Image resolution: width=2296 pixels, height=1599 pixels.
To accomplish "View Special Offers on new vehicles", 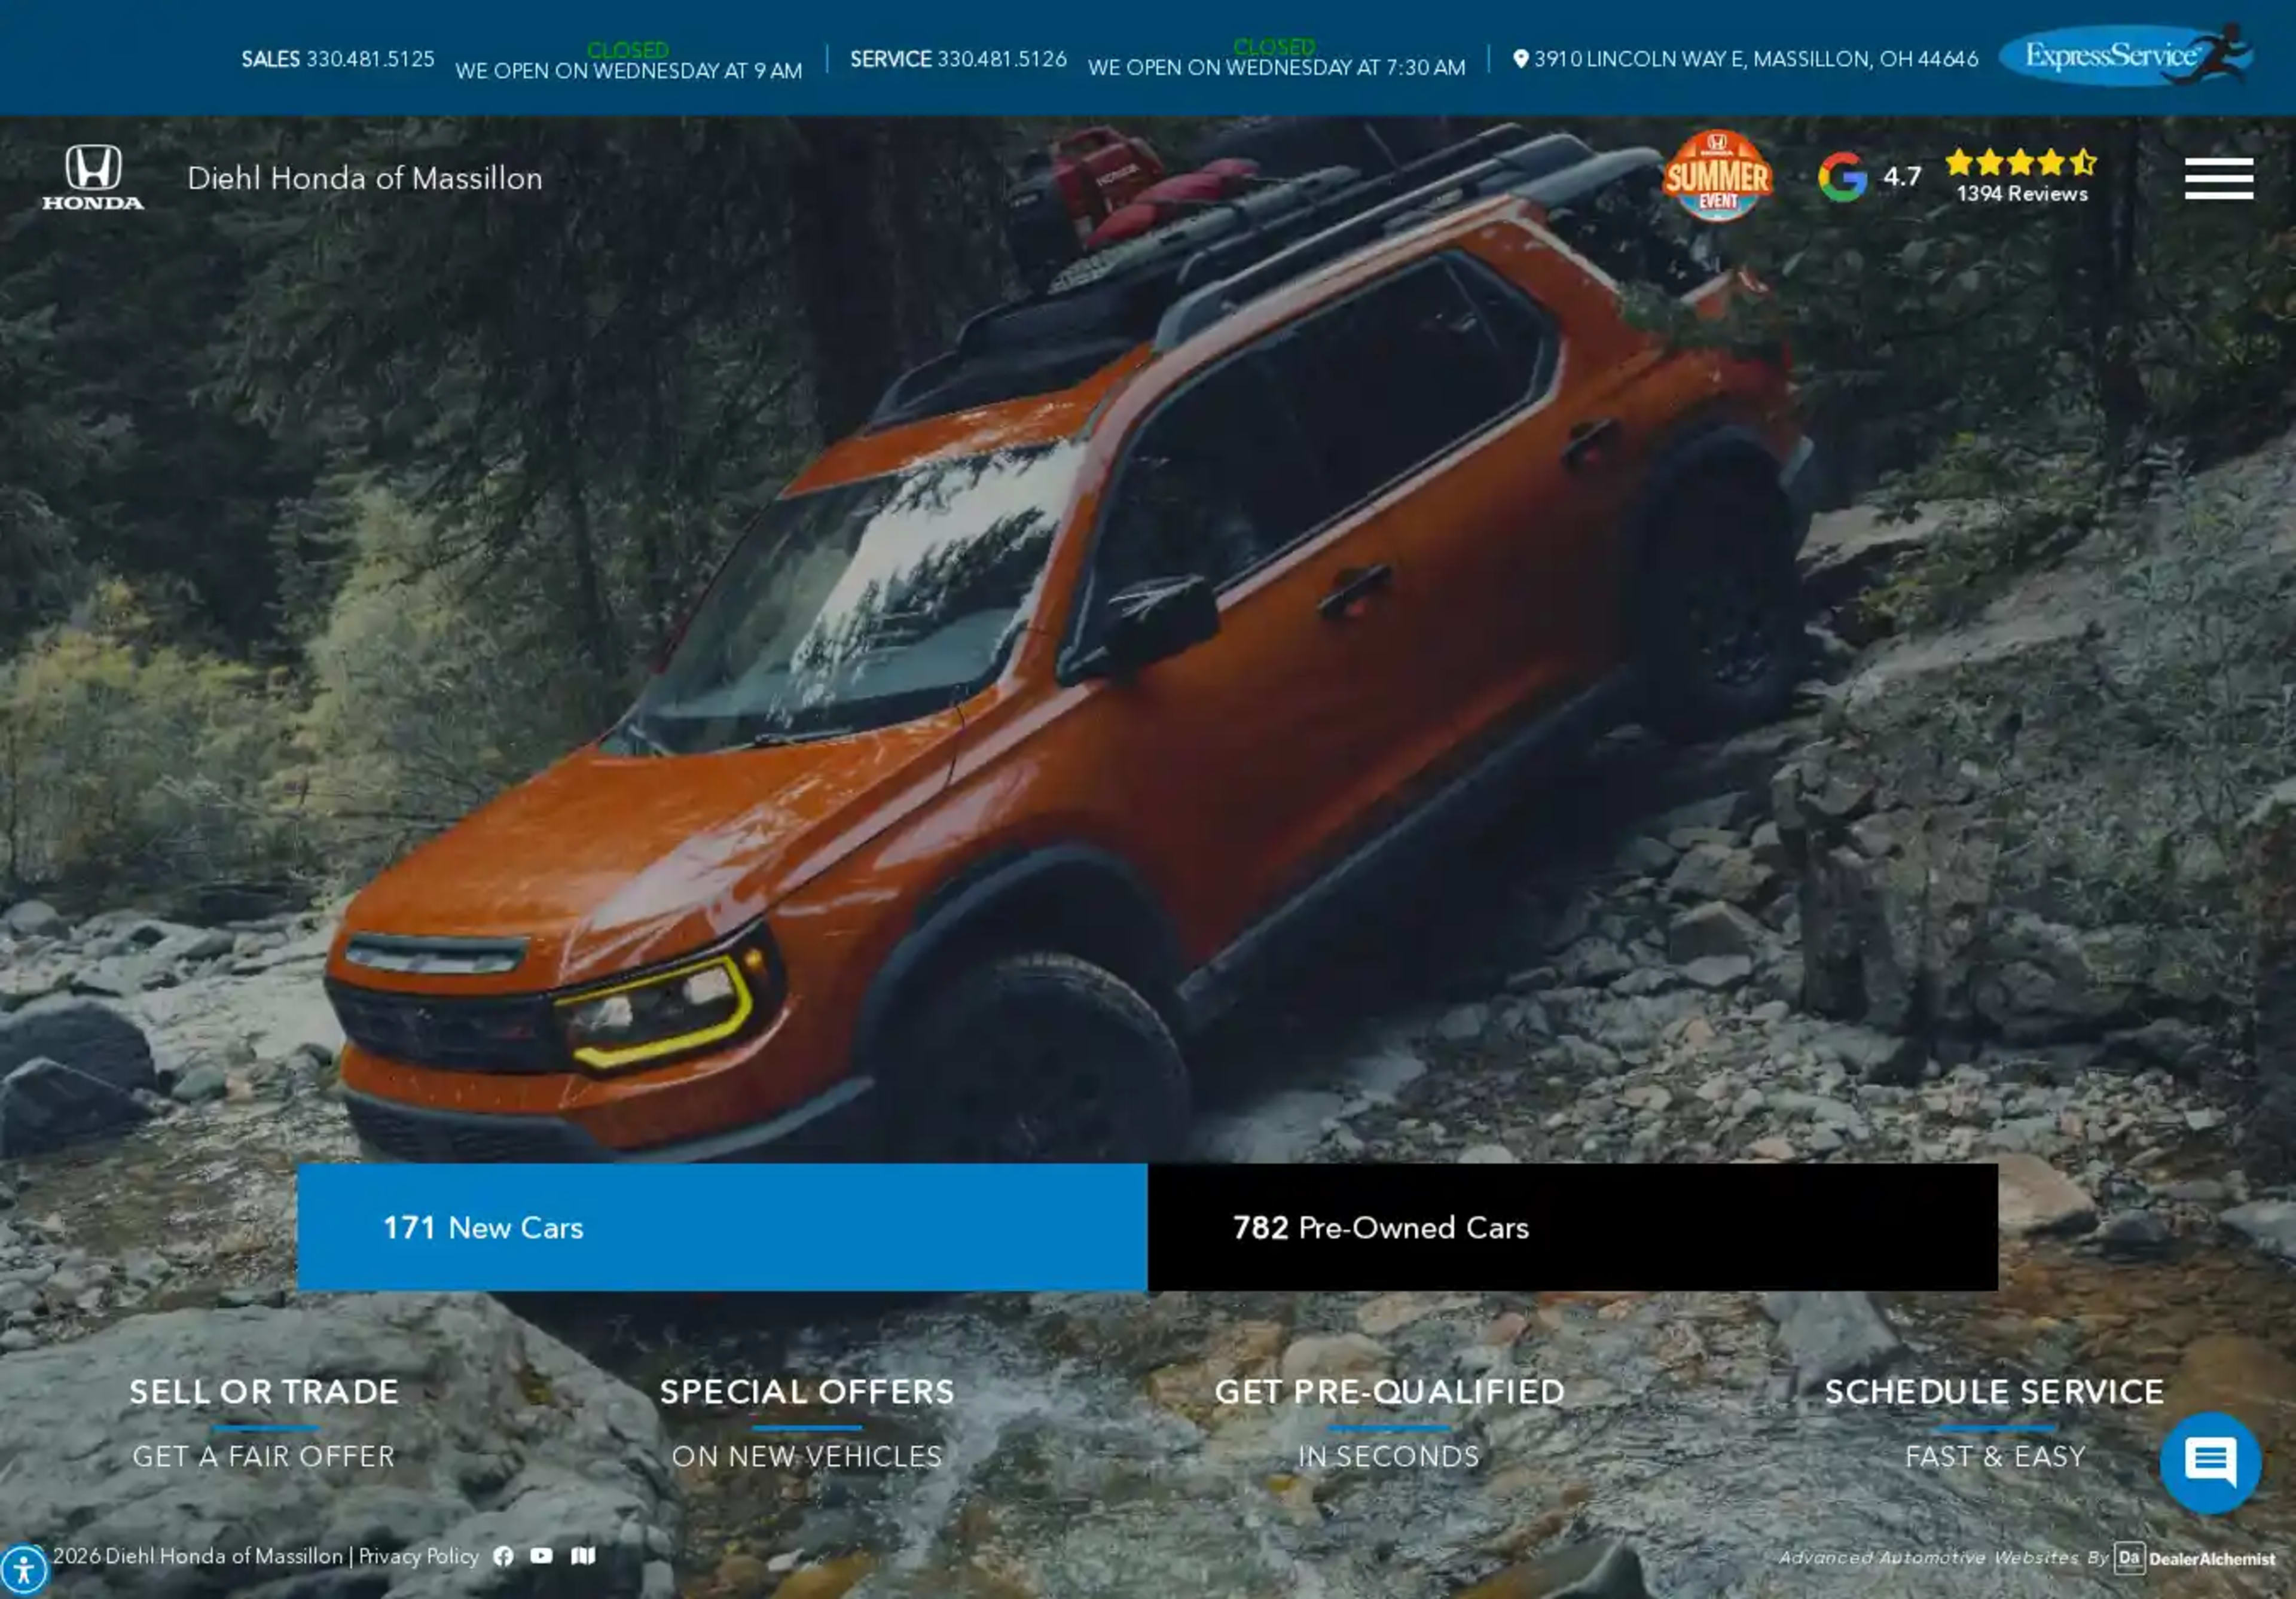I will tap(807, 1423).
